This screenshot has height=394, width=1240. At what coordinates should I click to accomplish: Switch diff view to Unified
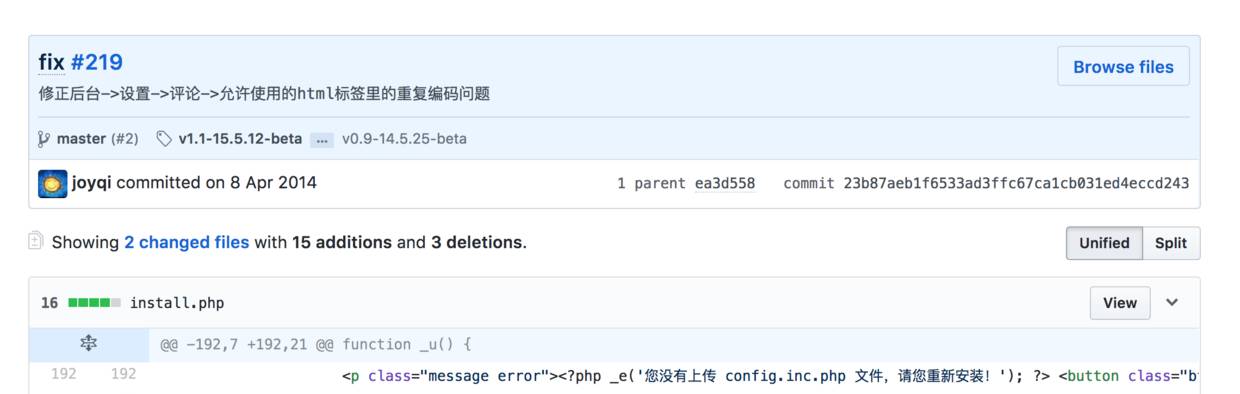[1104, 243]
